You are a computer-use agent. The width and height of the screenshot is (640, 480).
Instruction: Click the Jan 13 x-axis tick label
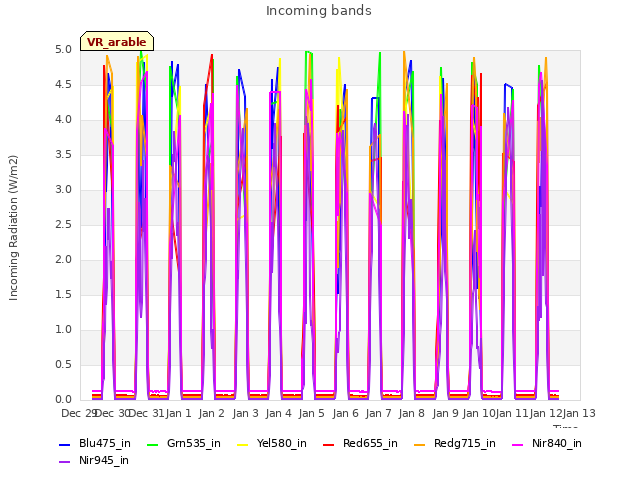(x=579, y=413)
